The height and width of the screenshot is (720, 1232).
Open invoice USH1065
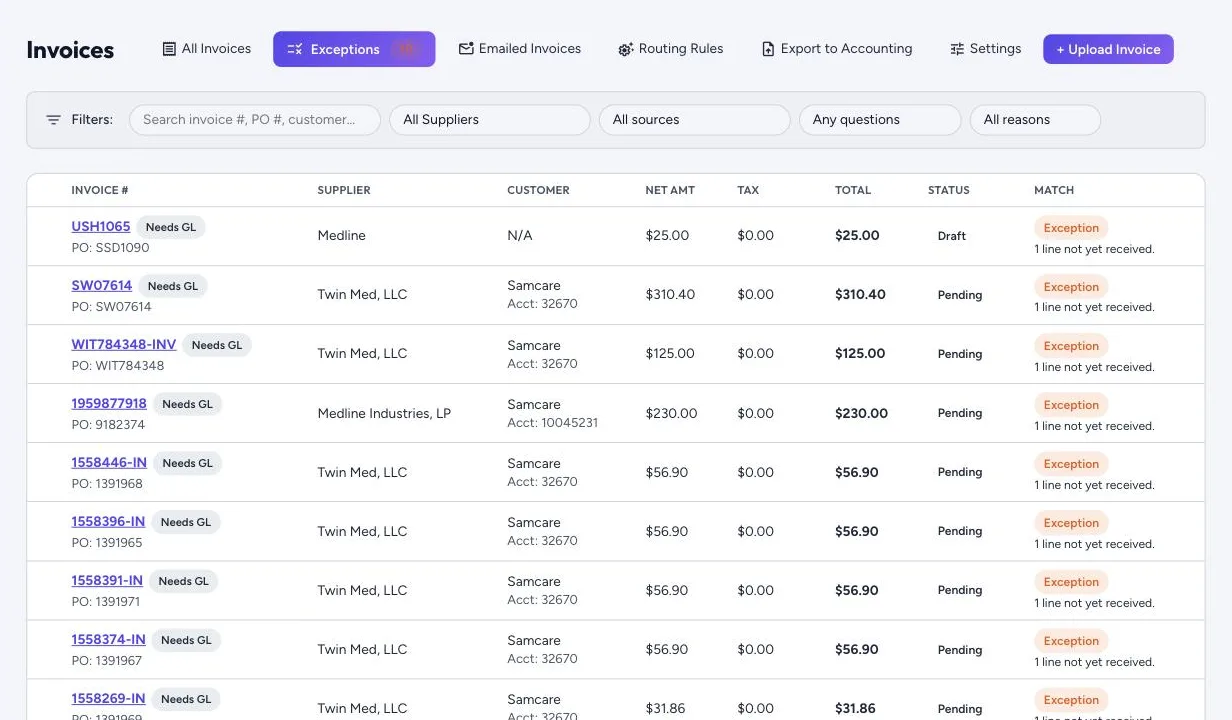(x=101, y=227)
